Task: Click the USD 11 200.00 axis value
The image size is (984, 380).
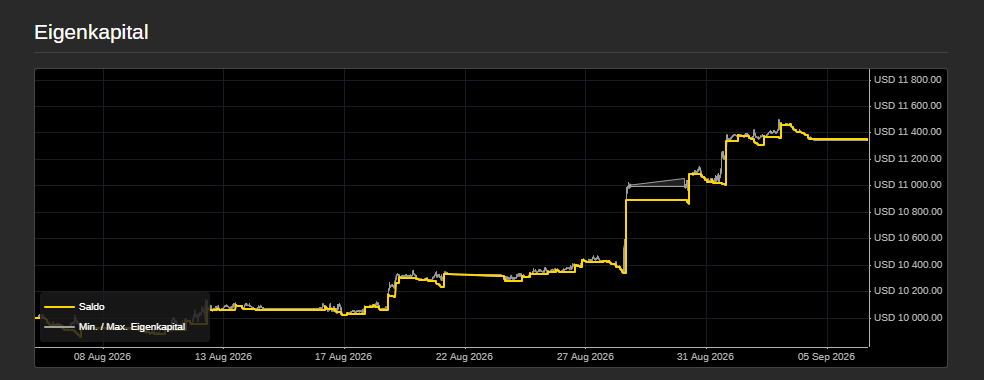Action: [x=908, y=159]
